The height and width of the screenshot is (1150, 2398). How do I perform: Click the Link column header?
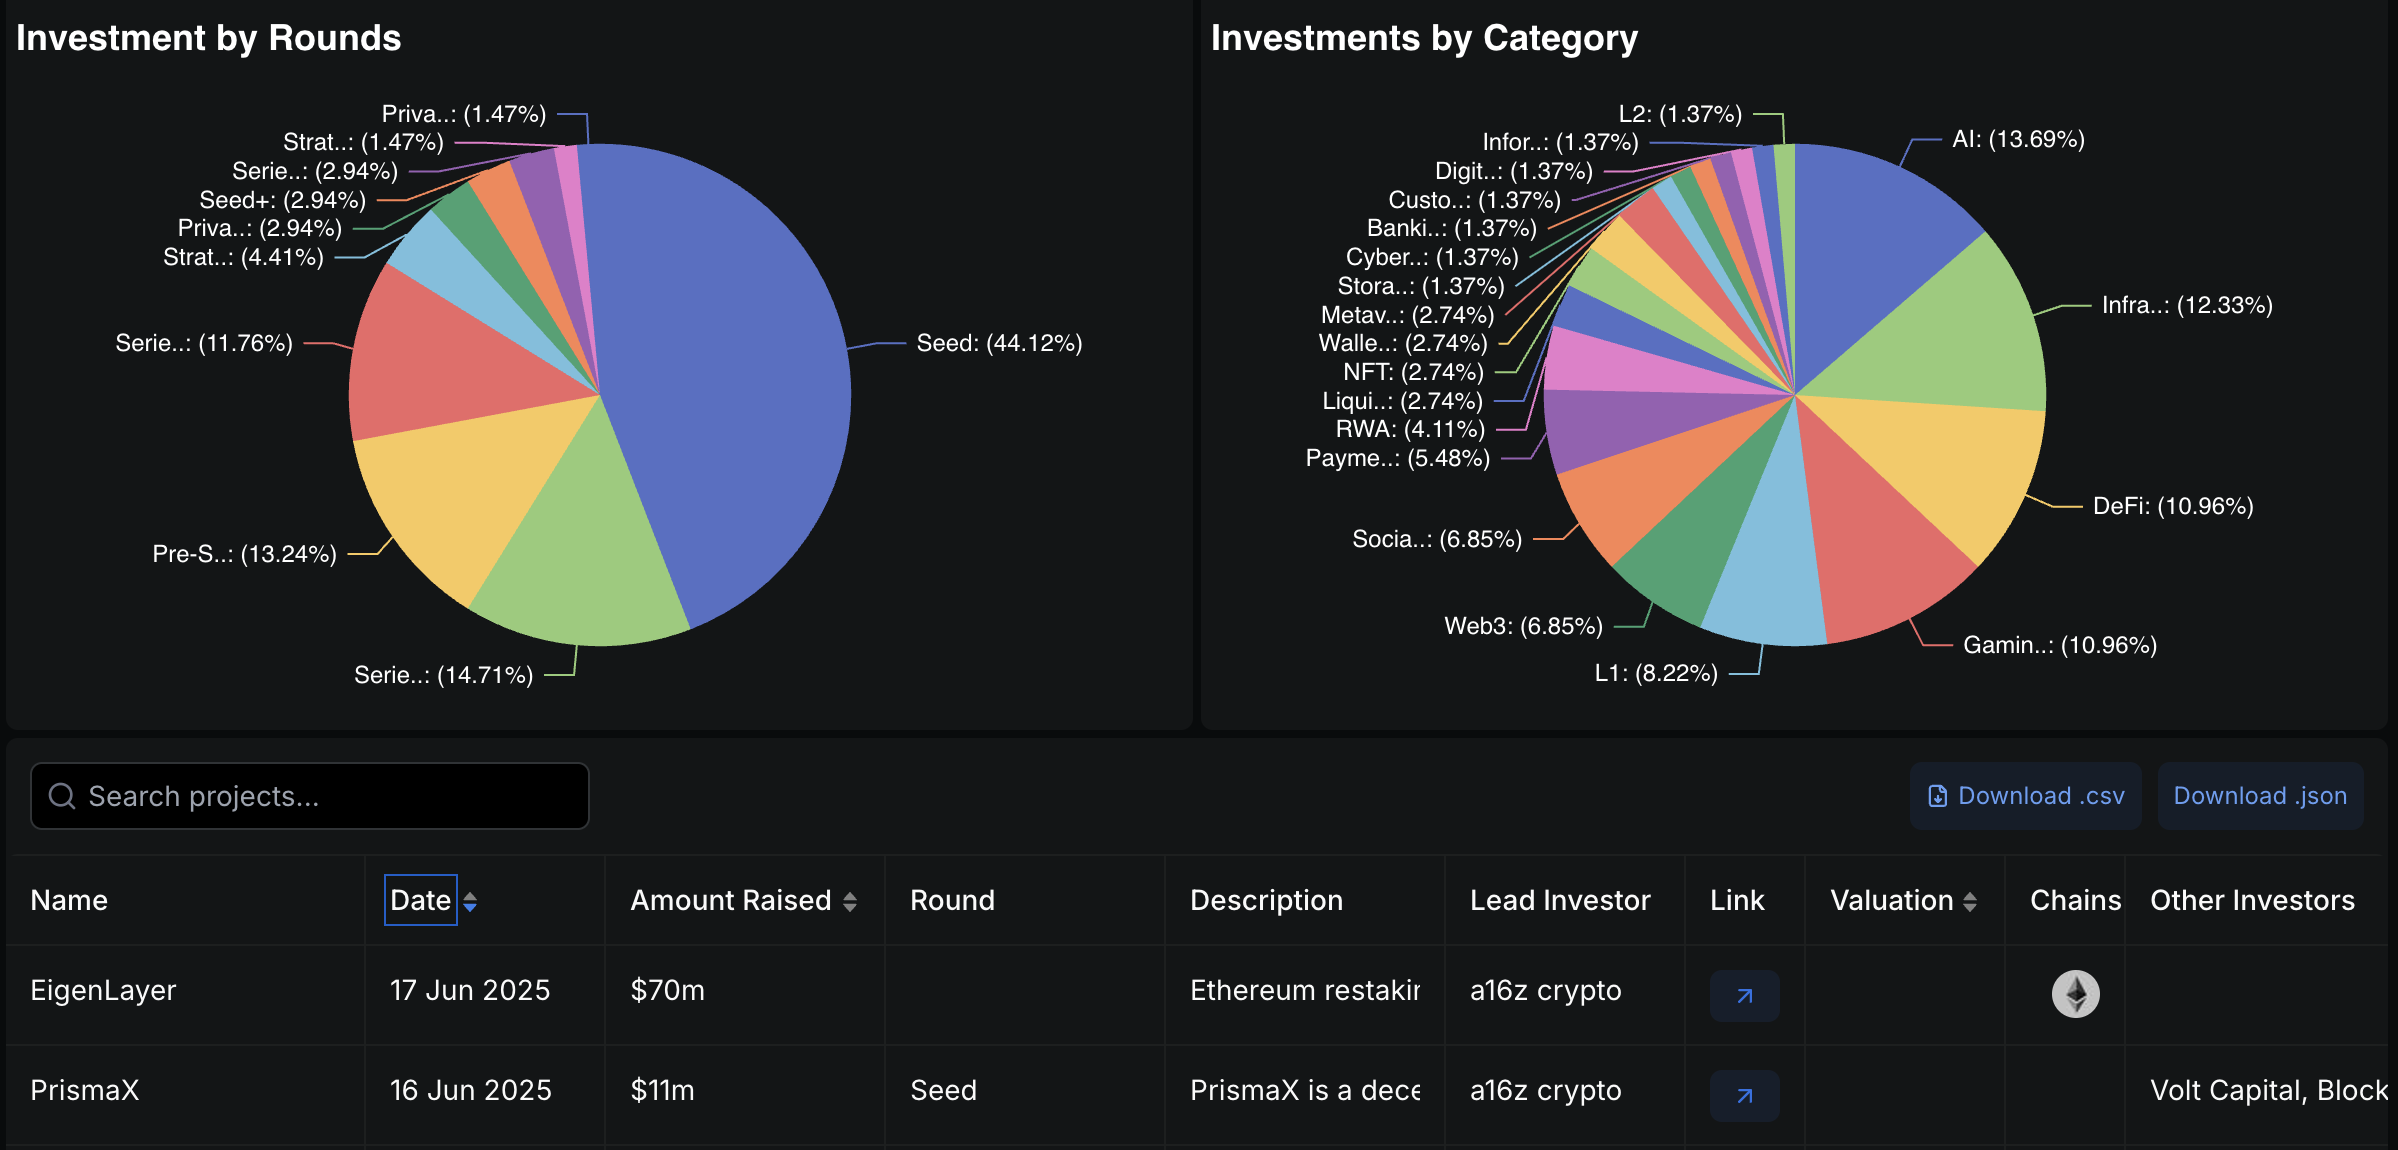pos(1737,900)
